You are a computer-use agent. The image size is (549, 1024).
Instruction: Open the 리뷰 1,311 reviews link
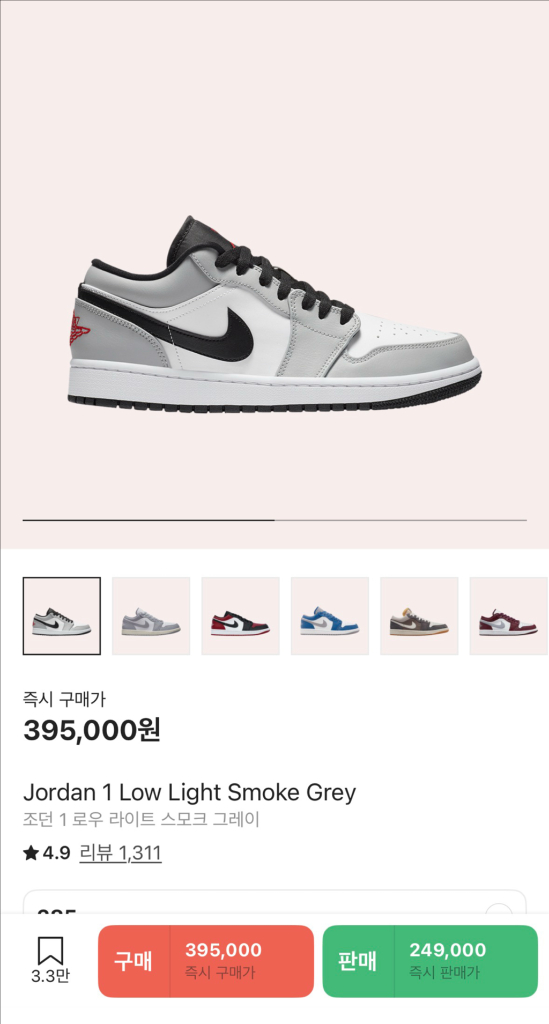[120, 853]
